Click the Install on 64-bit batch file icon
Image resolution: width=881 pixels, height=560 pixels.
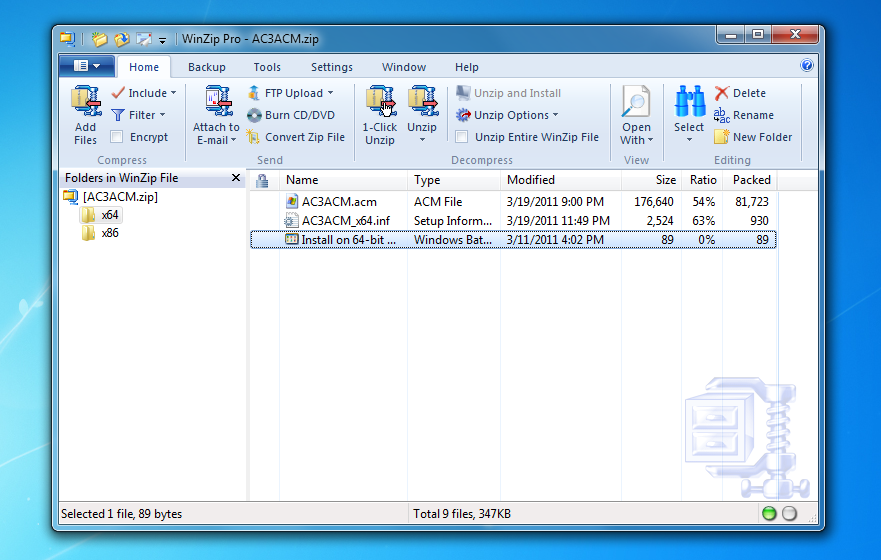291,239
